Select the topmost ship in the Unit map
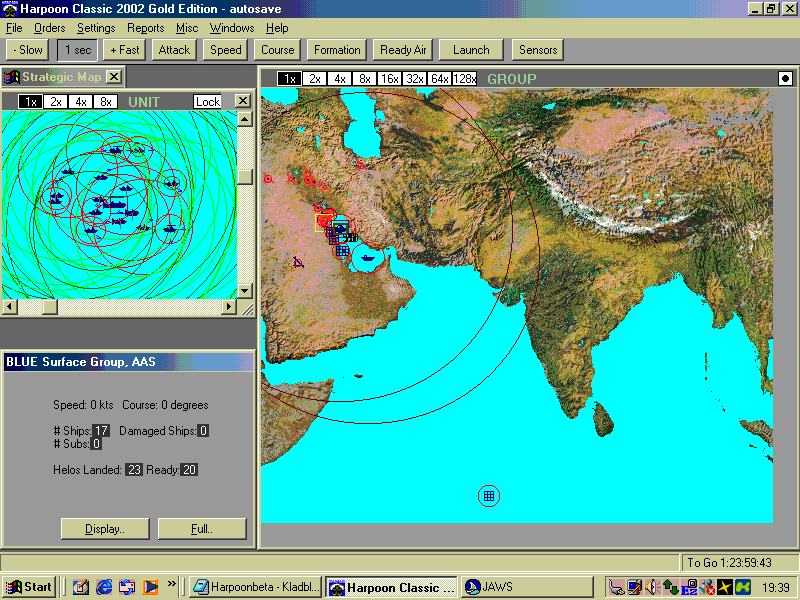This screenshot has width=800, height=600. (116, 150)
